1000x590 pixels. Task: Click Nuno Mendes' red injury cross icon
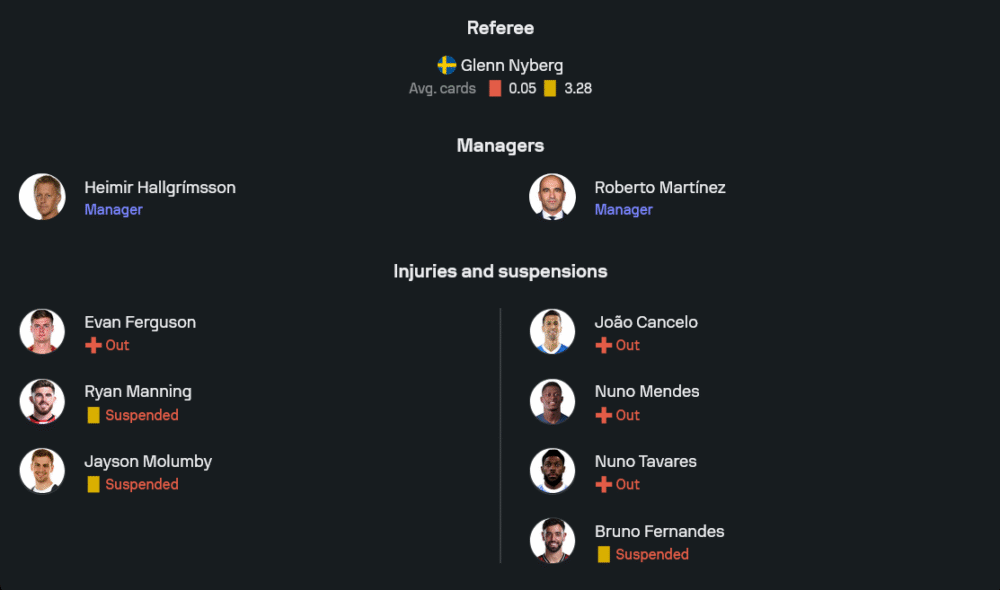[x=603, y=415]
